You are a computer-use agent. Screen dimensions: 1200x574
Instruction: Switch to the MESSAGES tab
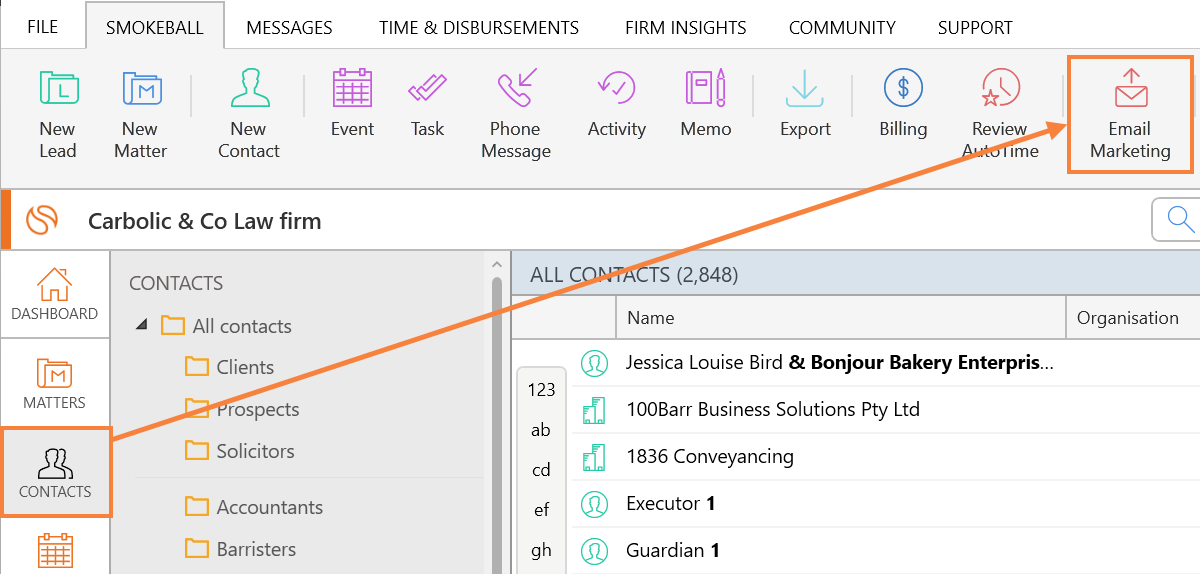(289, 28)
